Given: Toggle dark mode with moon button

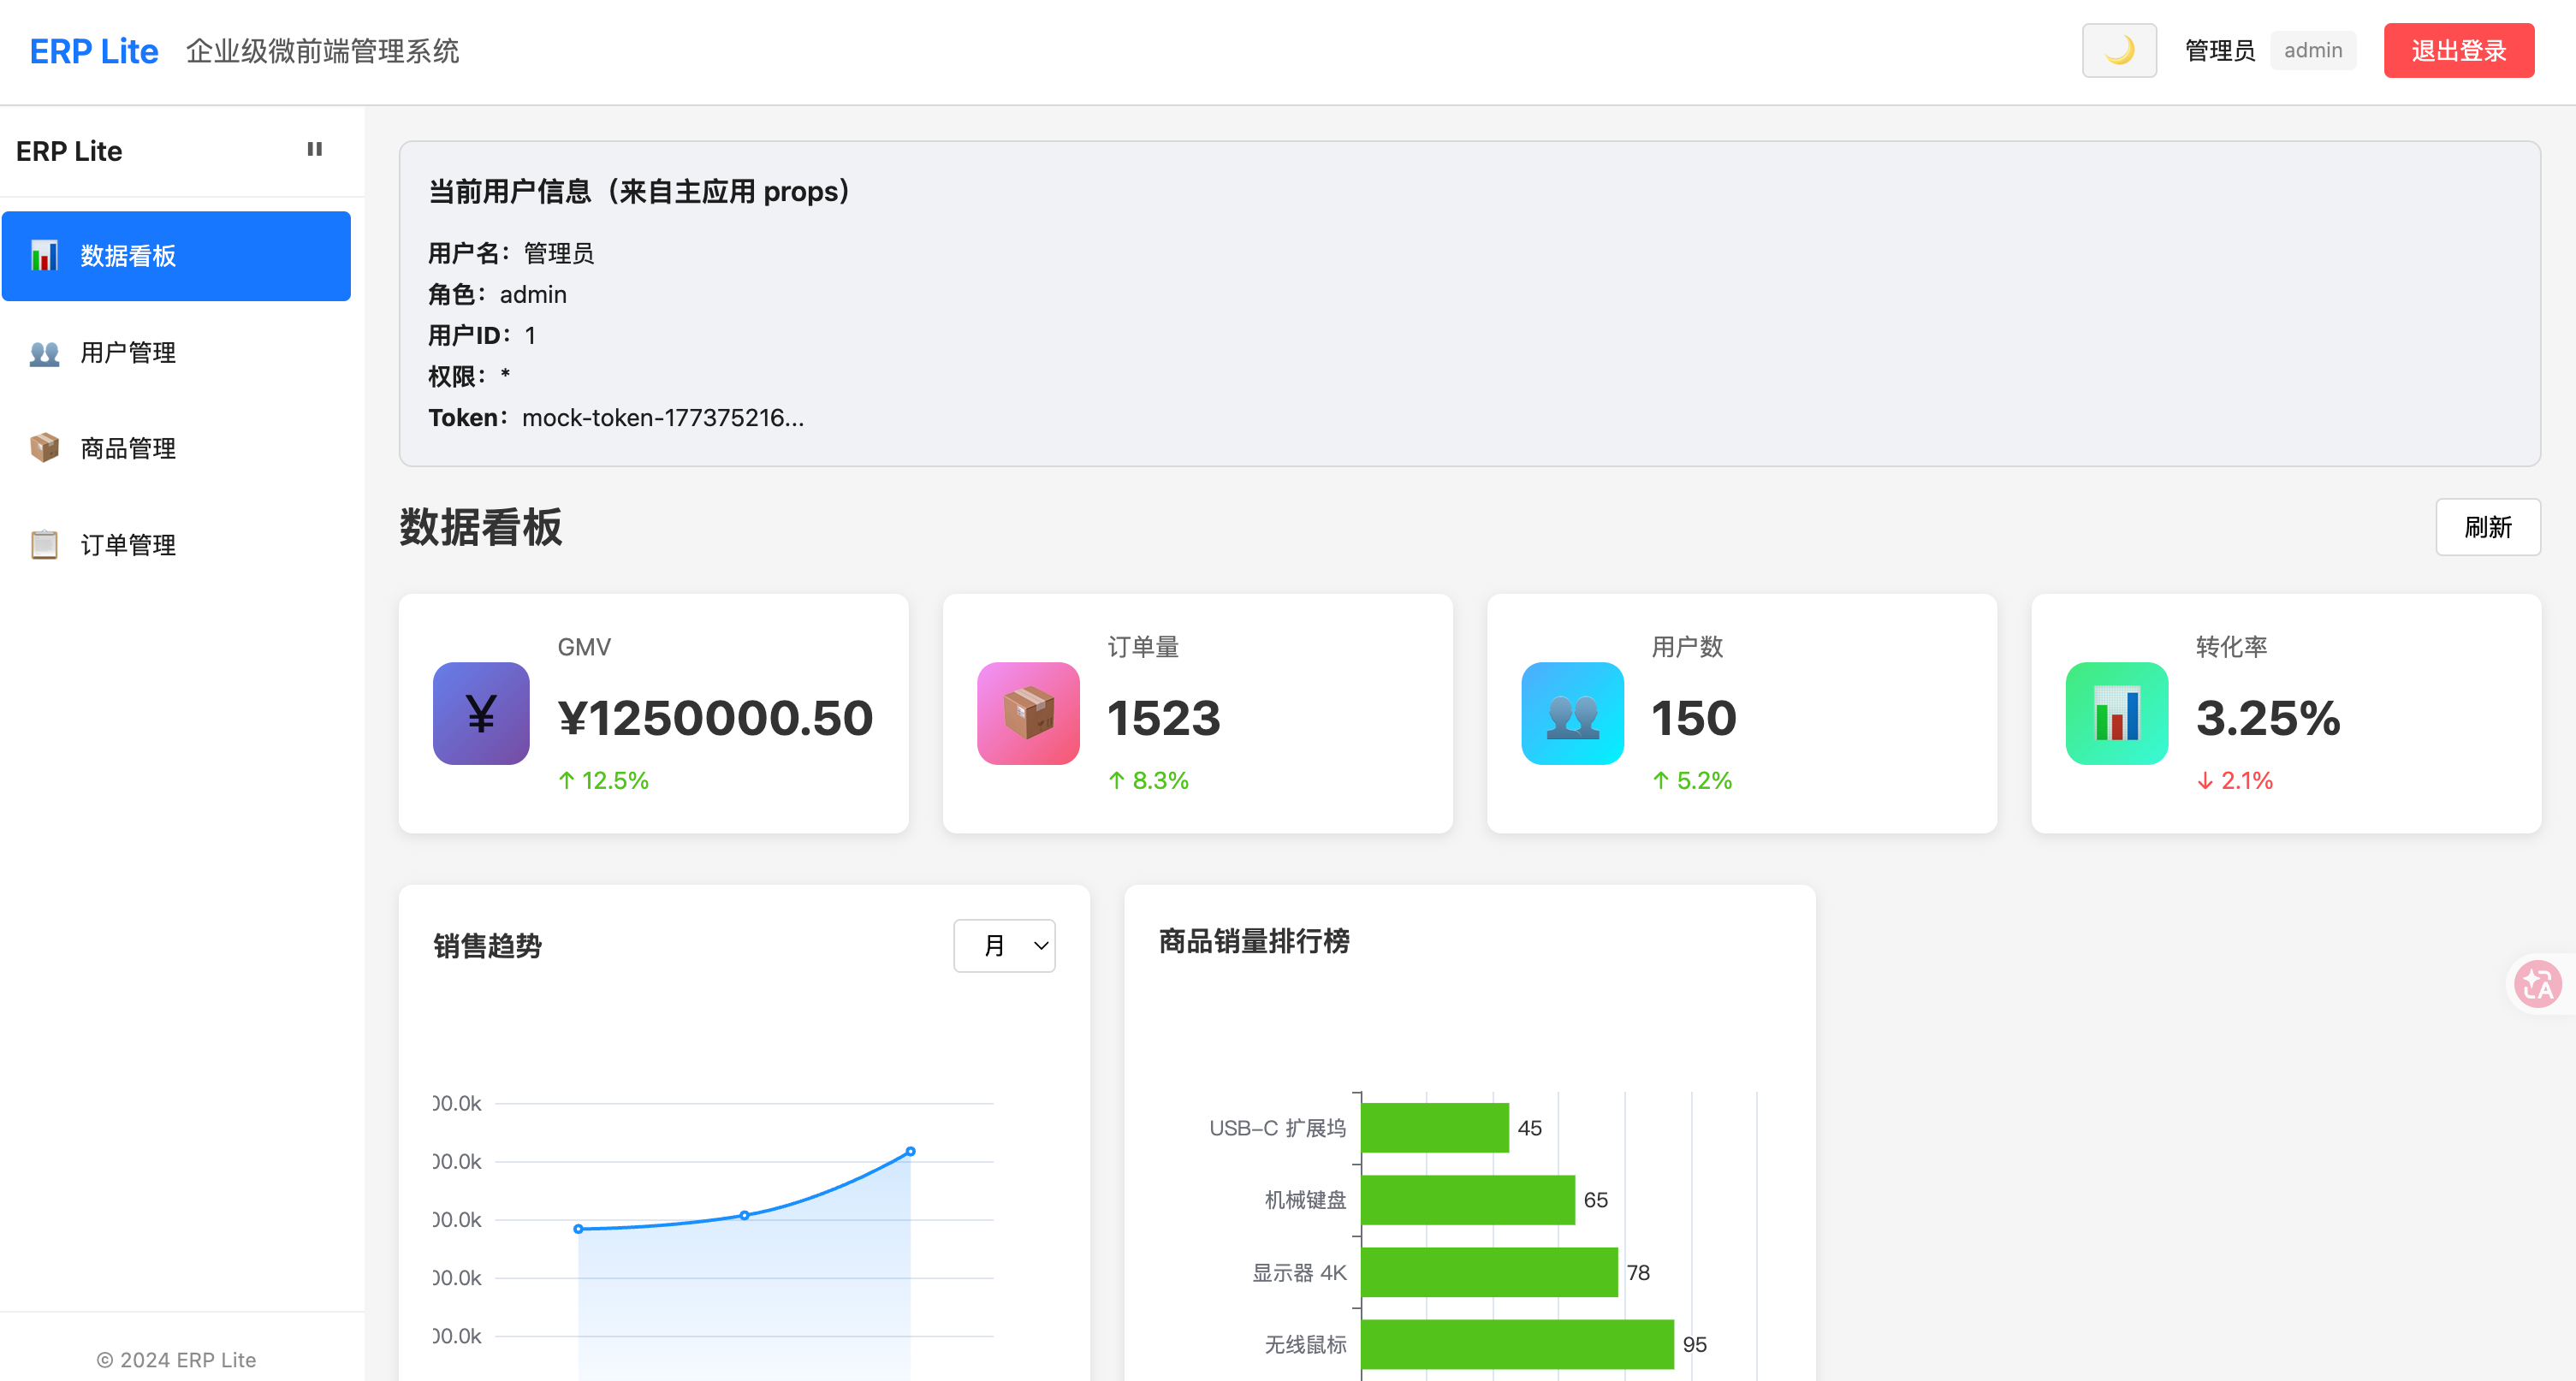Looking at the screenshot, I should tap(2118, 50).
